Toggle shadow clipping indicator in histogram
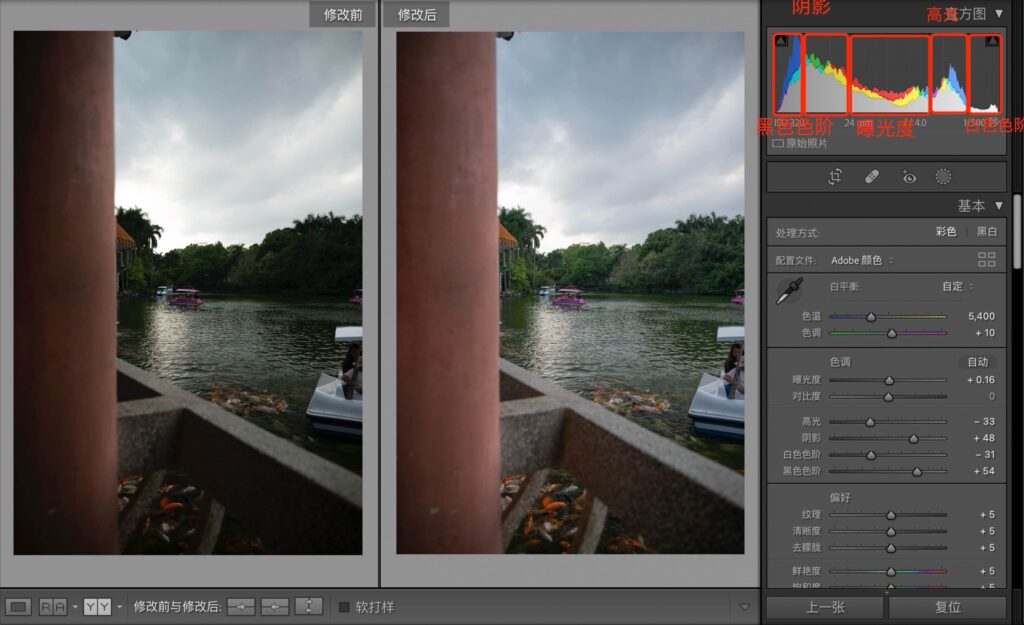The image size is (1024, 625). [781, 41]
